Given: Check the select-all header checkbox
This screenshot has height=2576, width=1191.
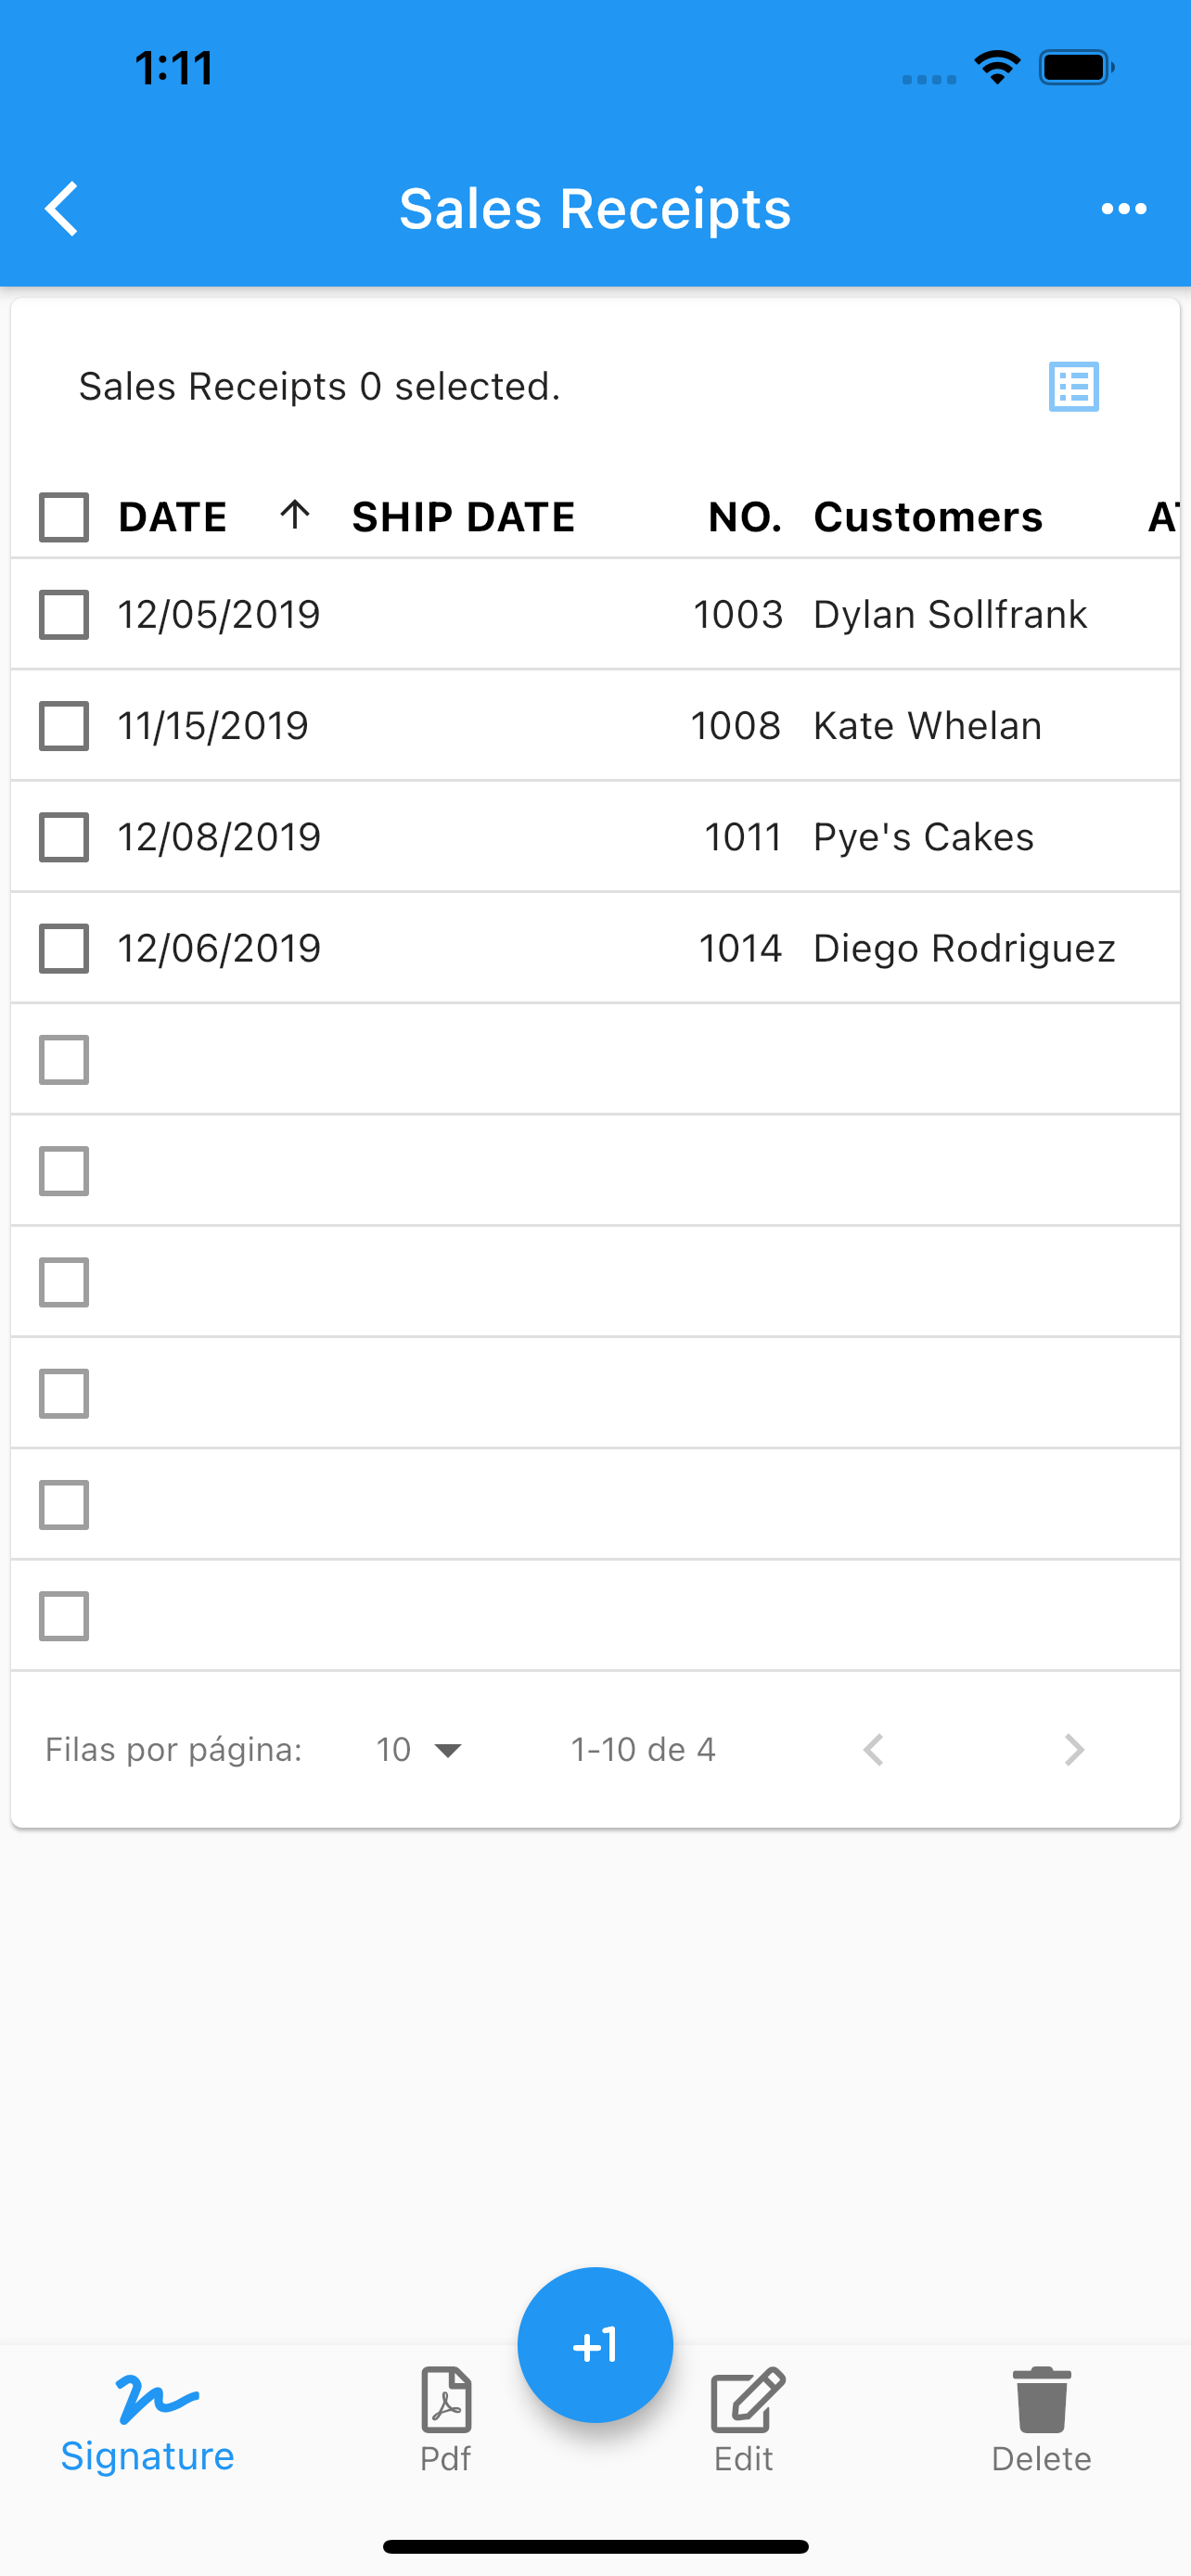Looking at the screenshot, I should coord(64,517).
